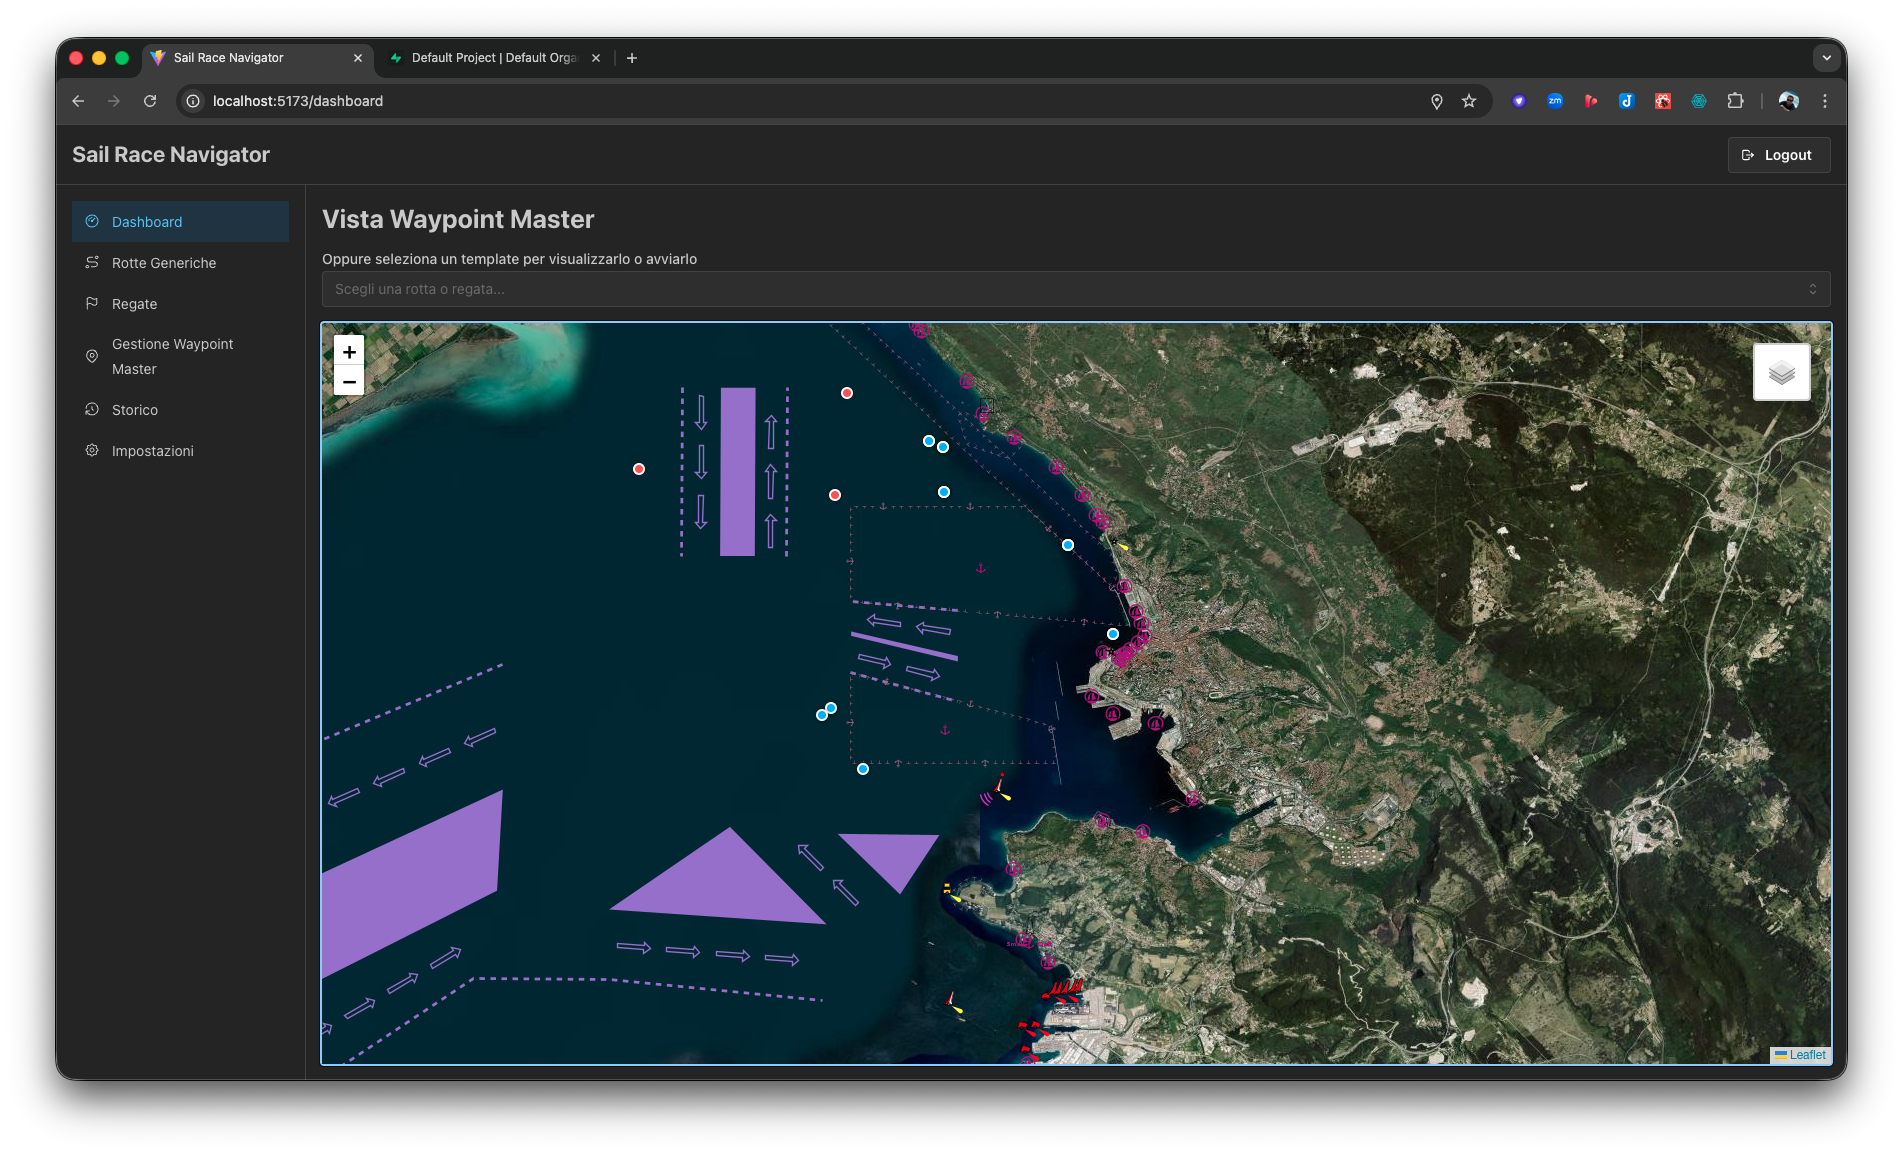Zoom the map in with the plus control
Screen dimensions: 1903x1154
[349, 352]
